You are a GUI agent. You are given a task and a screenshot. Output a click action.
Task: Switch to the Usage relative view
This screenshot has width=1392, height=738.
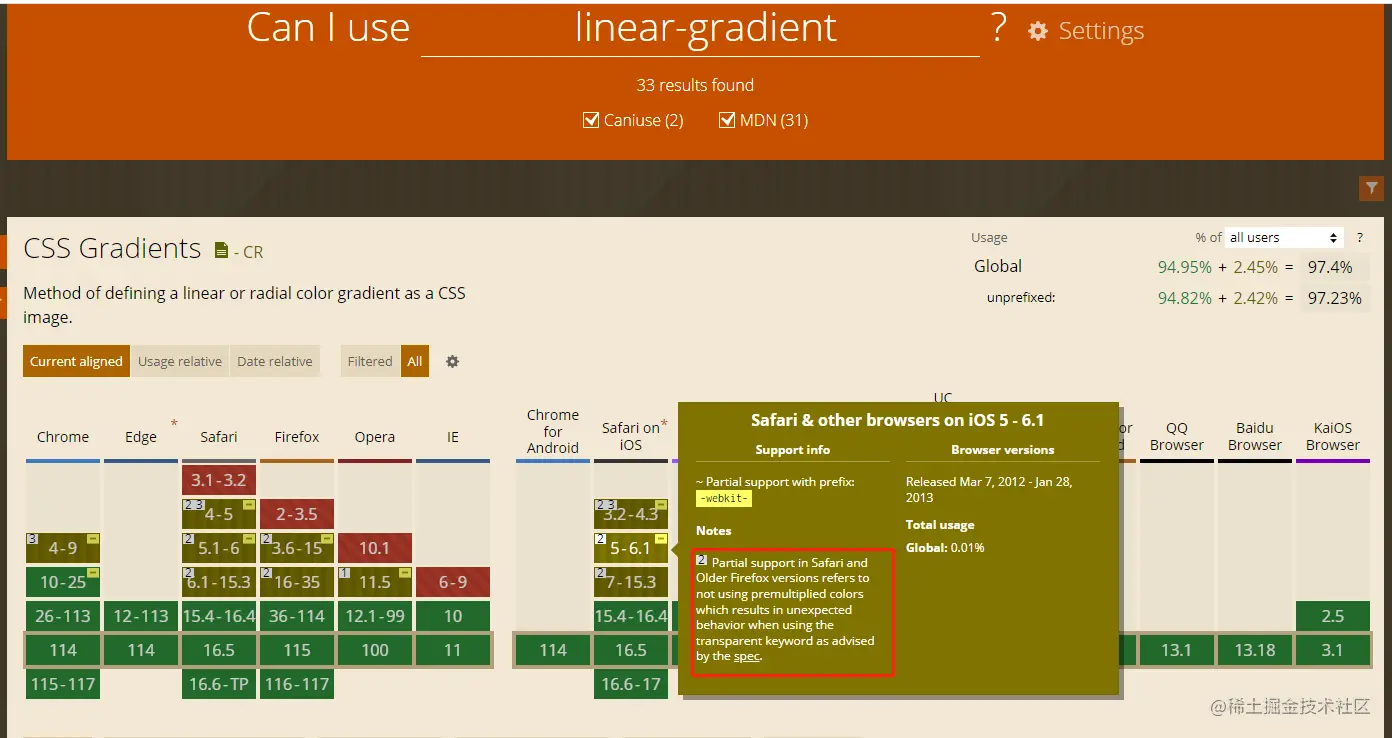coord(180,361)
